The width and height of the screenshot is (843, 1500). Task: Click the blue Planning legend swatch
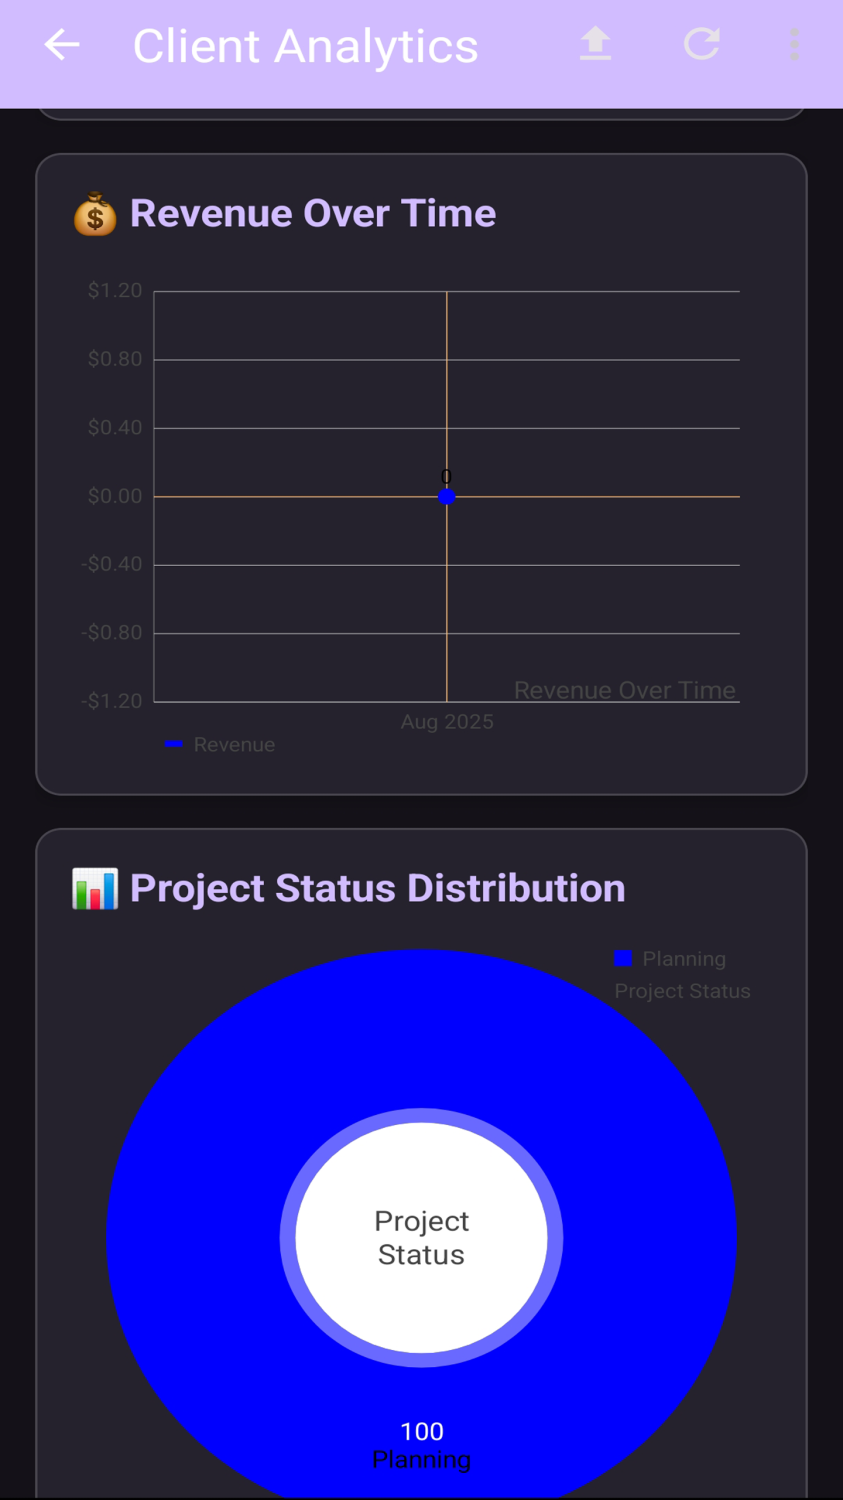623,959
